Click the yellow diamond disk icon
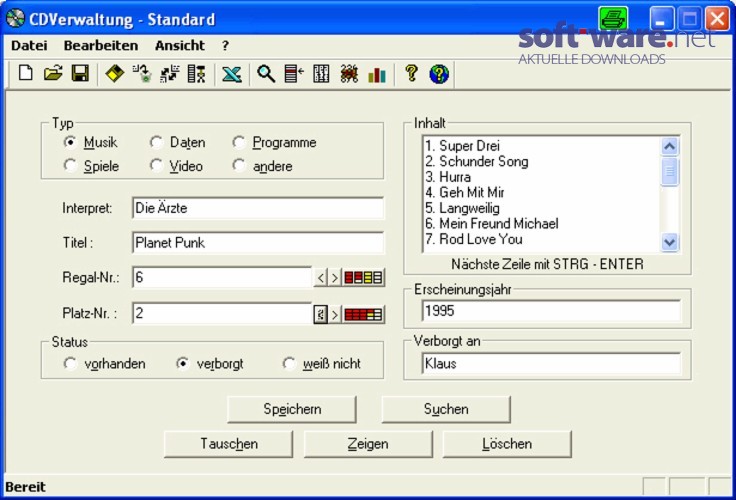 pyautogui.click(x=115, y=74)
